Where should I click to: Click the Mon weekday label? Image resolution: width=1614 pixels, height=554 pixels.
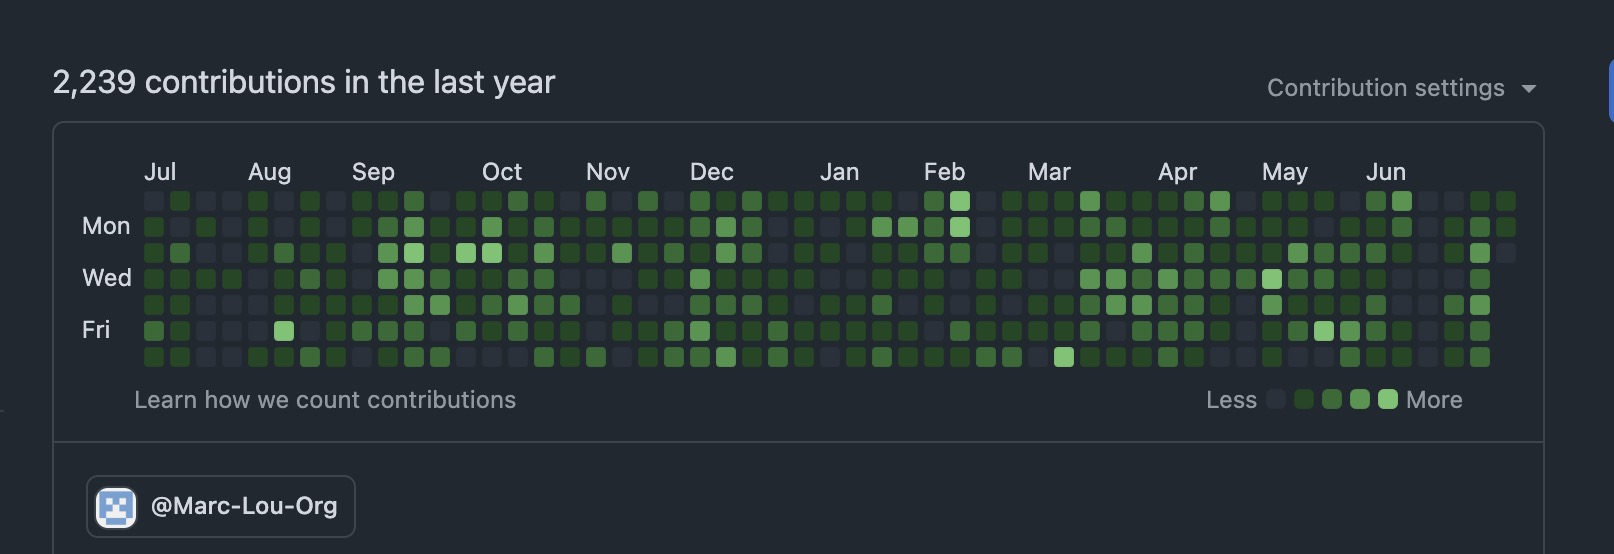[106, 226]
